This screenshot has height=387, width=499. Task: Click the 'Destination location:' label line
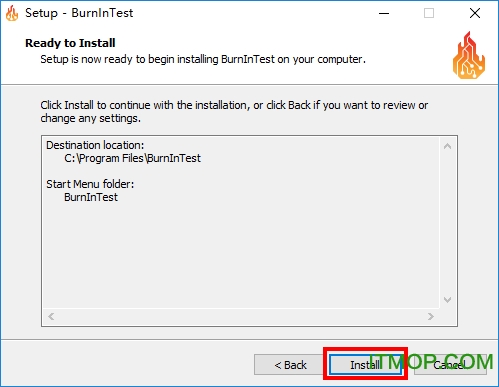coord(95,145)
